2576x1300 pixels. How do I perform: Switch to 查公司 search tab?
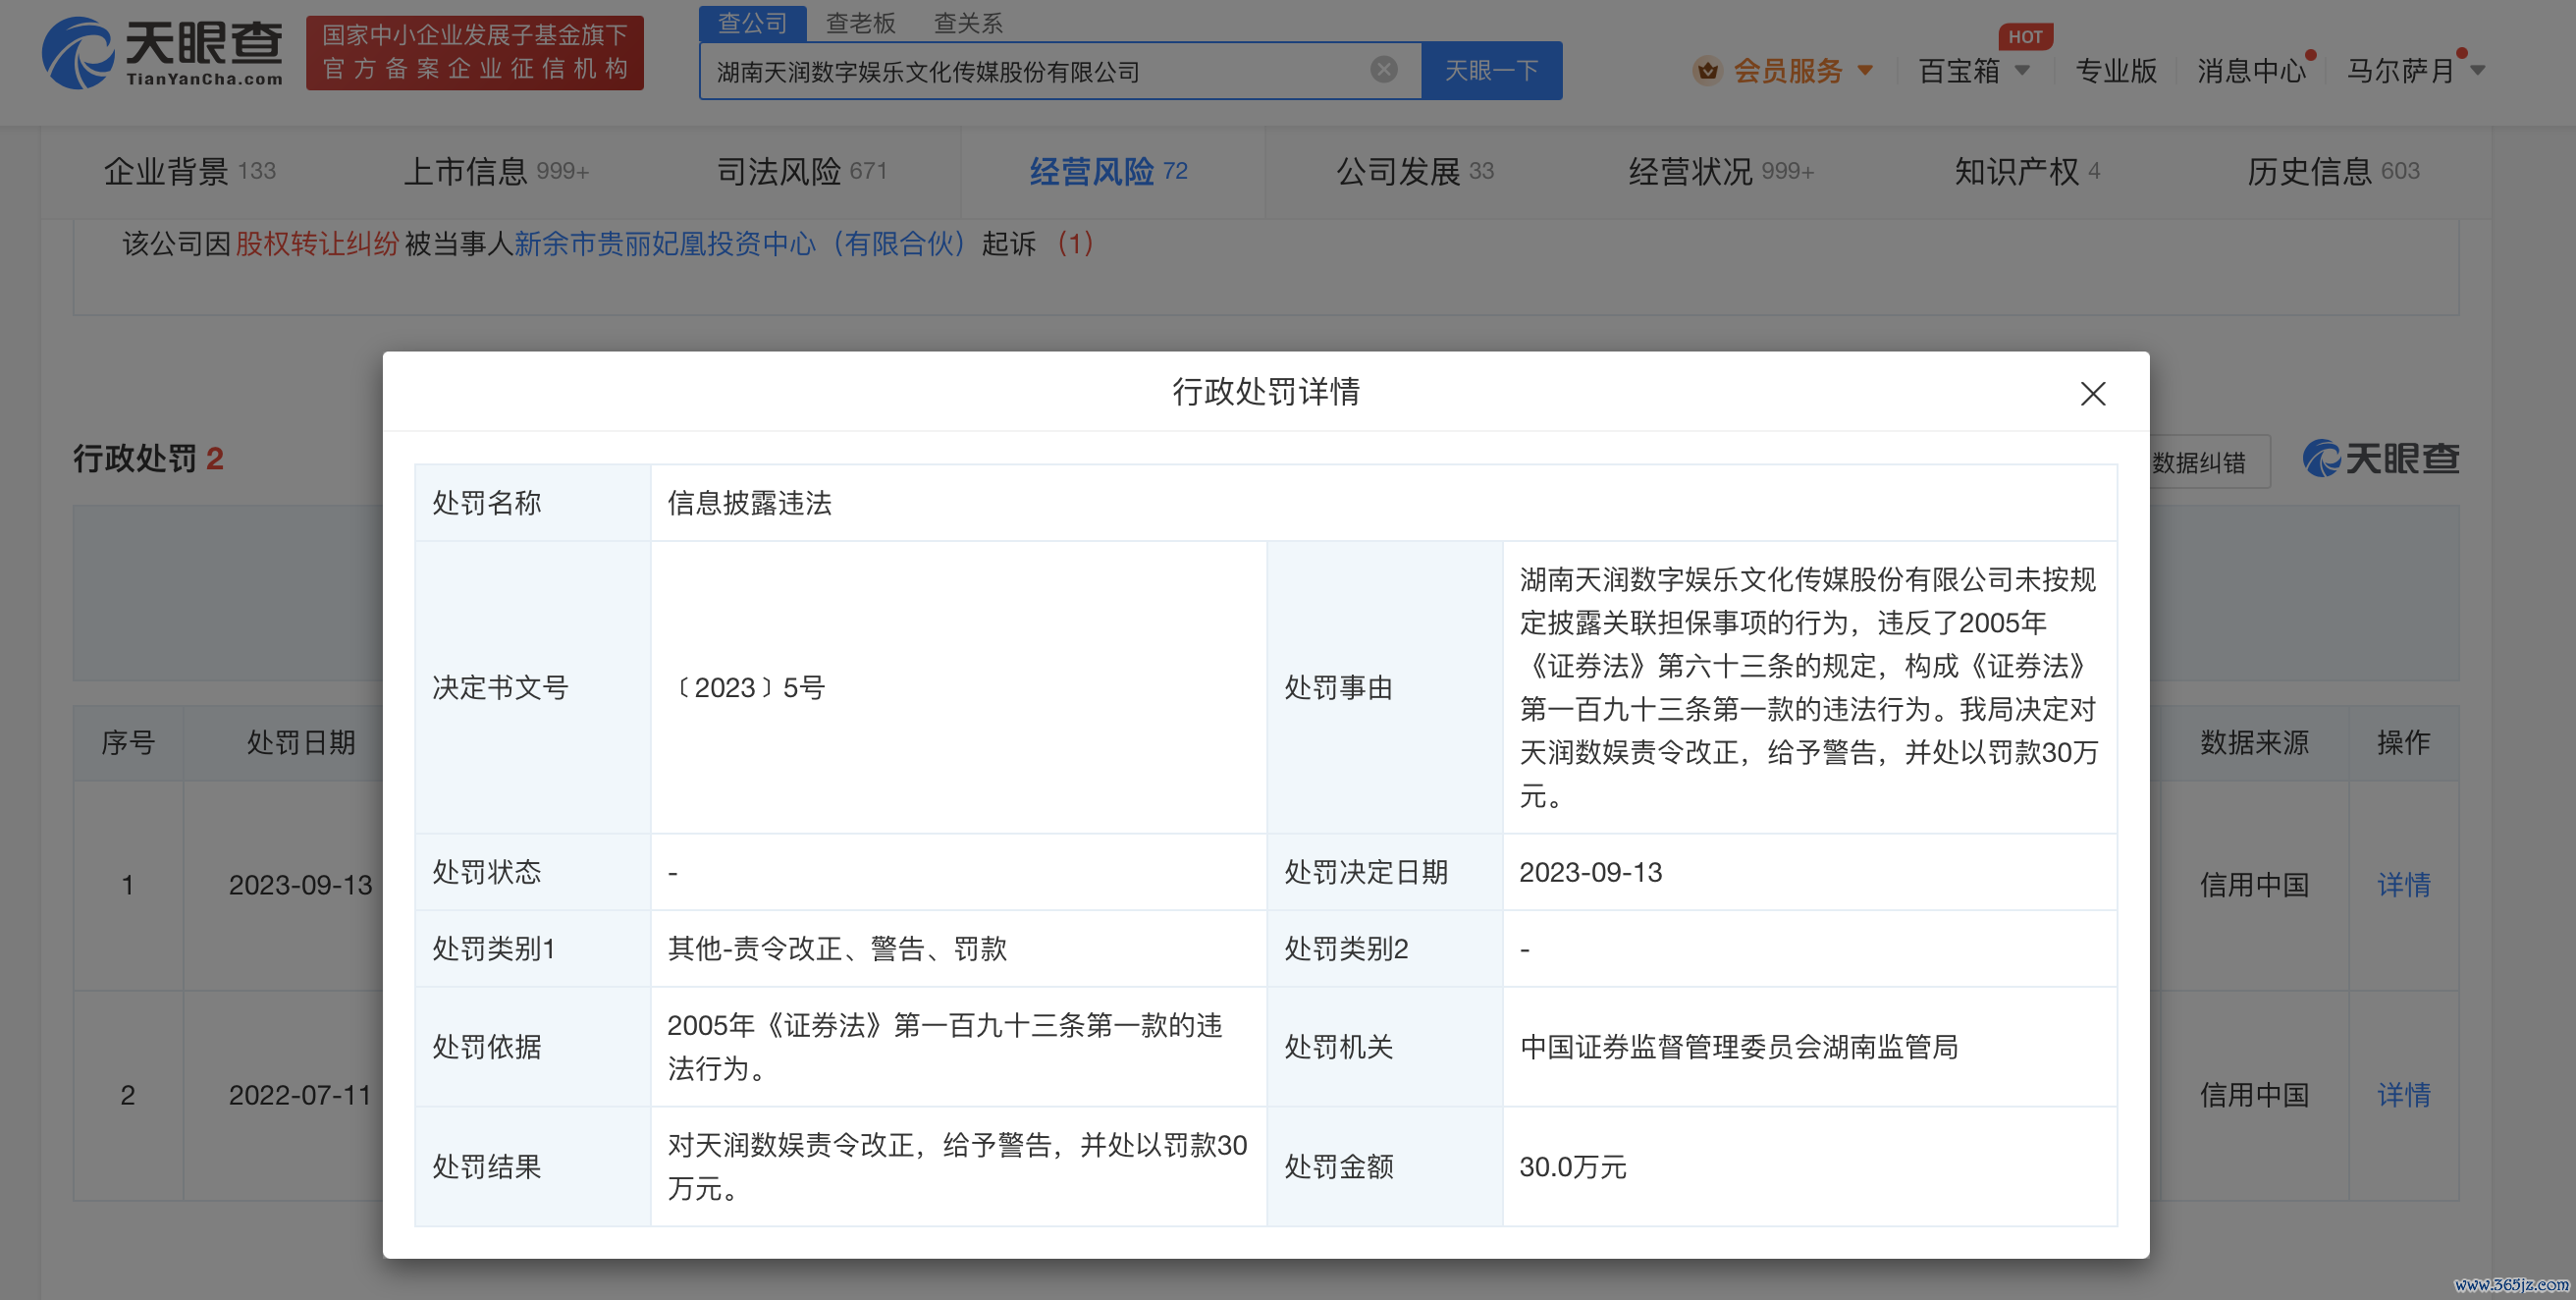point(752,23)
